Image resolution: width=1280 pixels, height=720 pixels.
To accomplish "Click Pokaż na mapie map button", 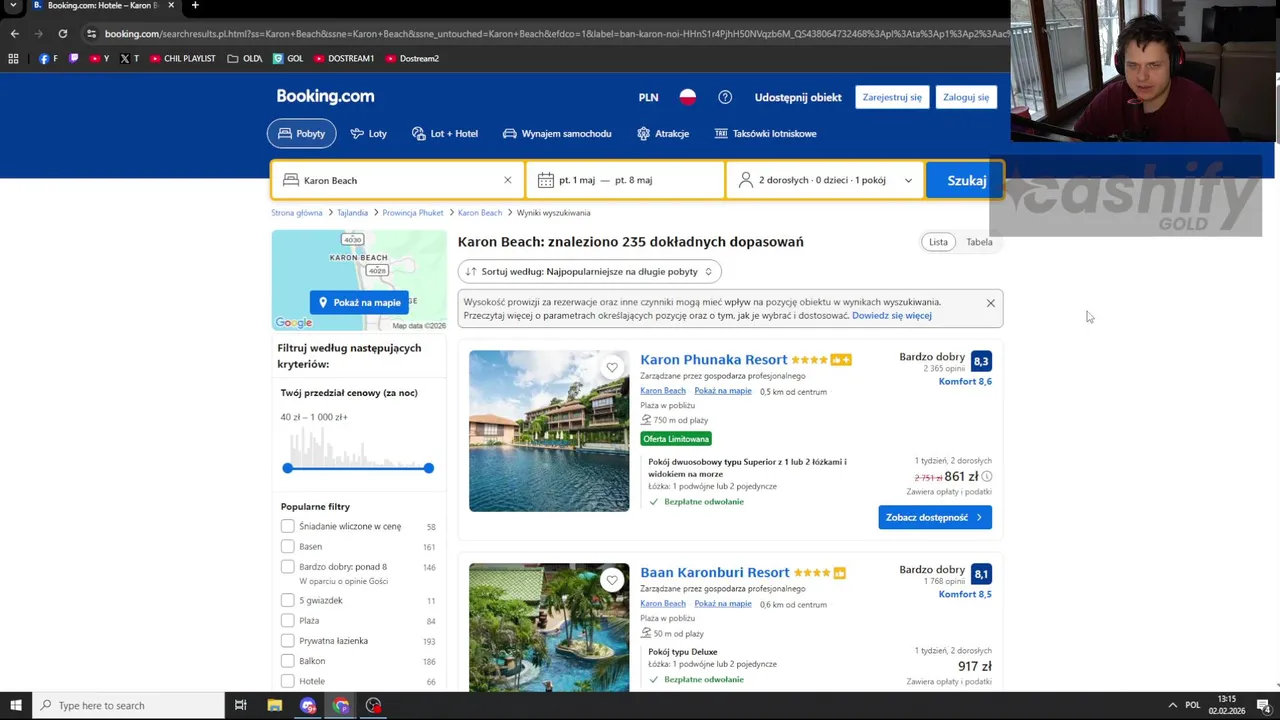I will click(x=359, y=302).
